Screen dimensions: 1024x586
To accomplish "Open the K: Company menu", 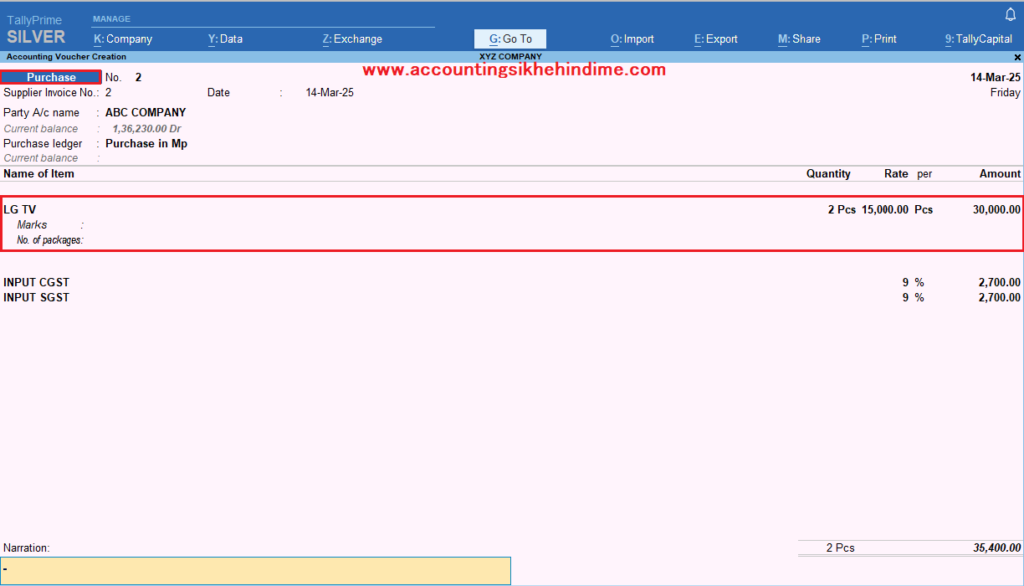I will click(123, 39).
